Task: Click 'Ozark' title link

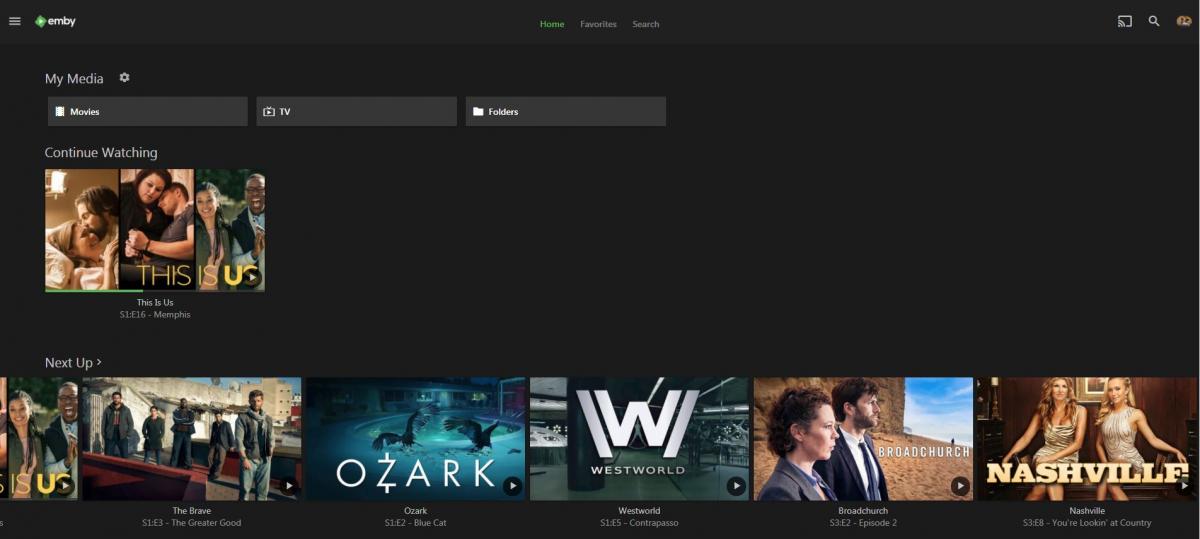Action: [415, 511]
